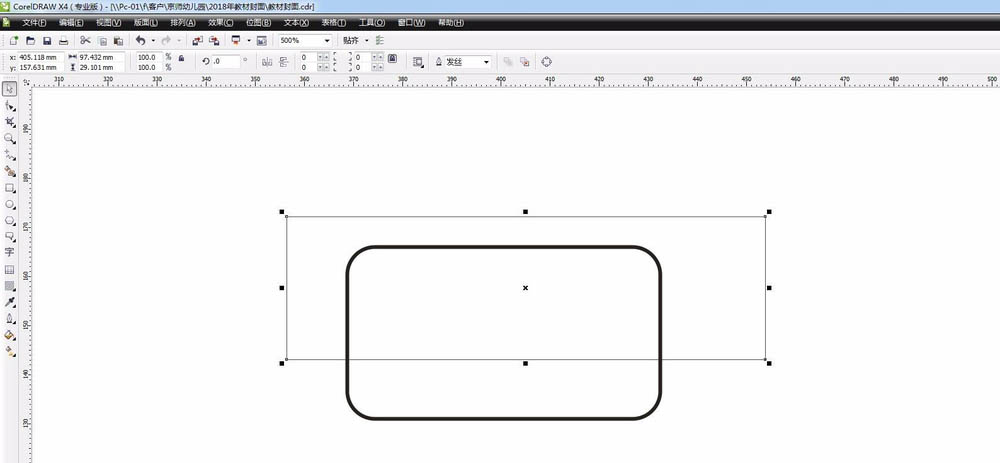
Task: Select the Interactive Fill tool
Action: [10, 350]
